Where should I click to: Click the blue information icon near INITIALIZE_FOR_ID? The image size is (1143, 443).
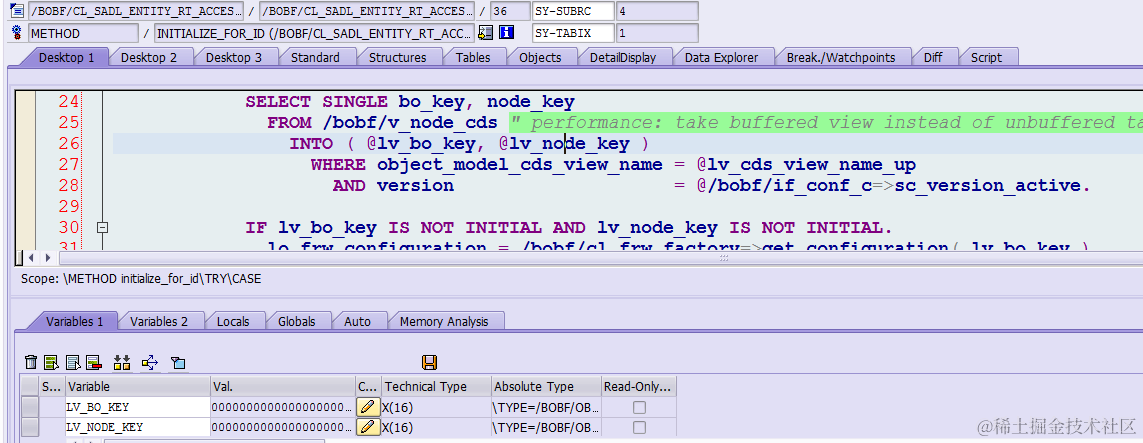coord(507,33)
